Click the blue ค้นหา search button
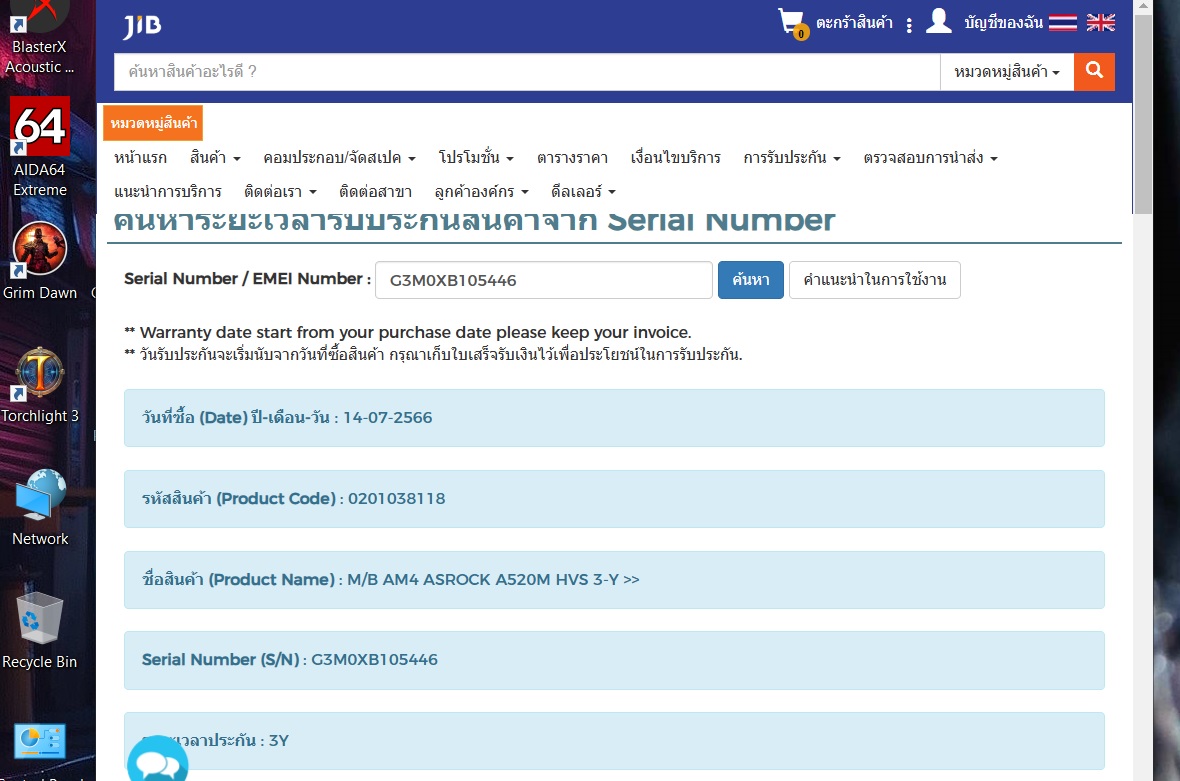This screenshot has width=1180, height=781. (x=750, y=280)
